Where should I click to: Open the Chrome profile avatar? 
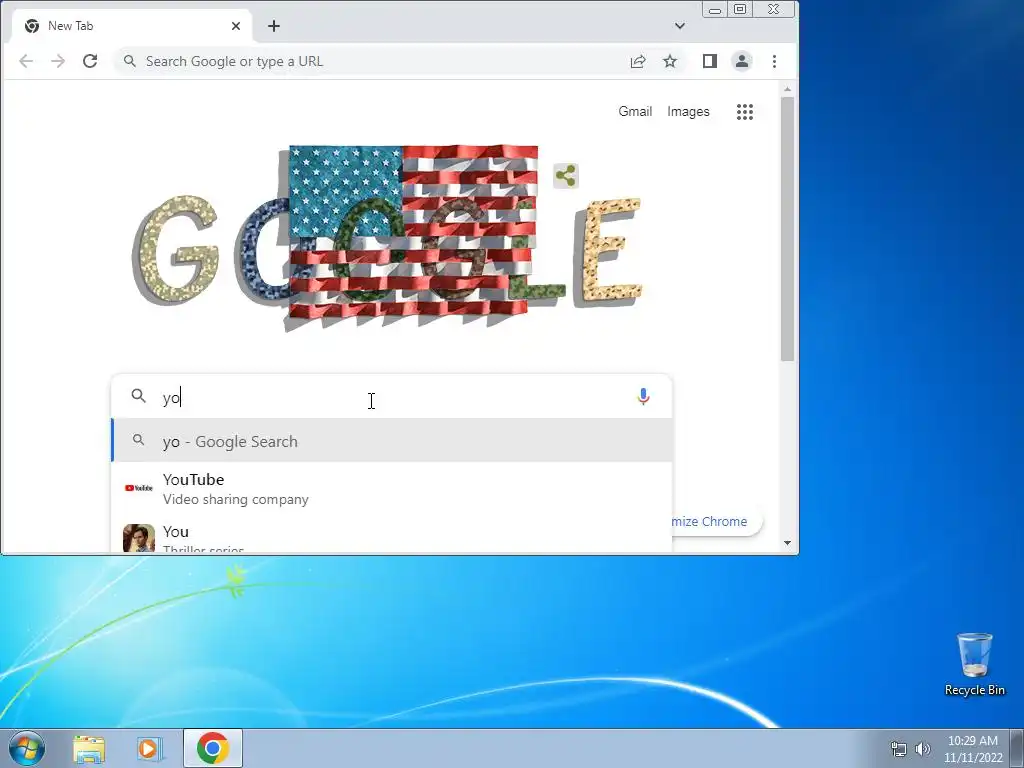[742, 61]
